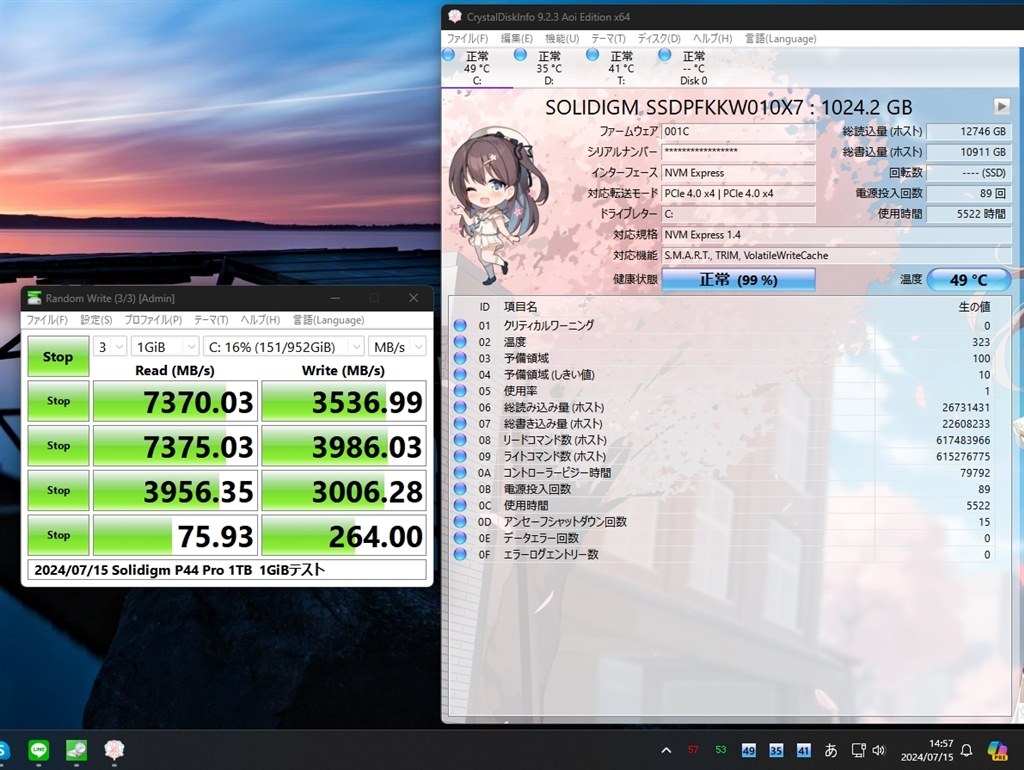Click the masked serial number field
The height and width of the screenshot is (770, 1024).
pyautogui.click(x=739, y=152)
